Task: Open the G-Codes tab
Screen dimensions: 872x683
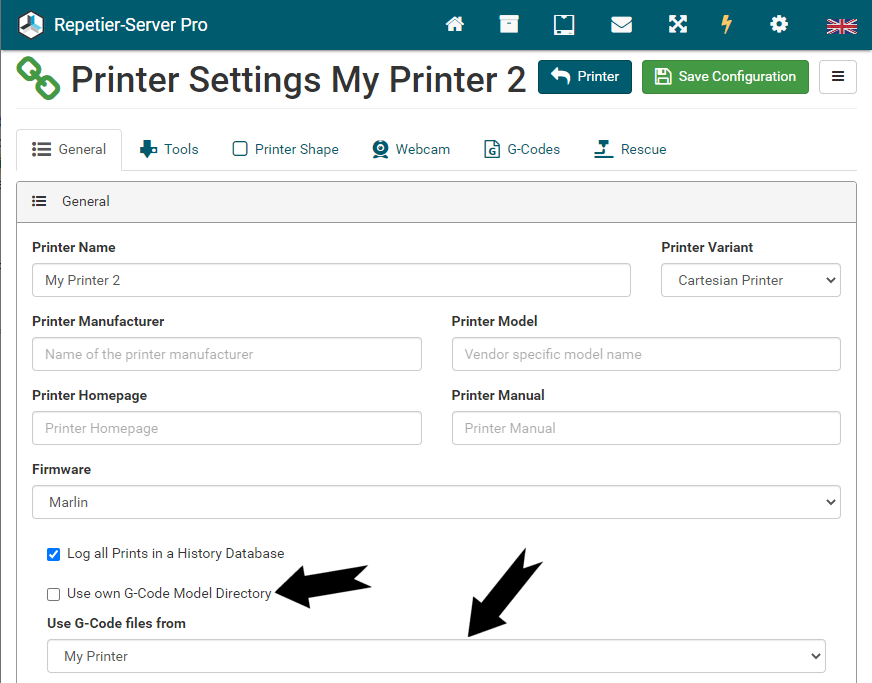Action: [x=522, y=150]
